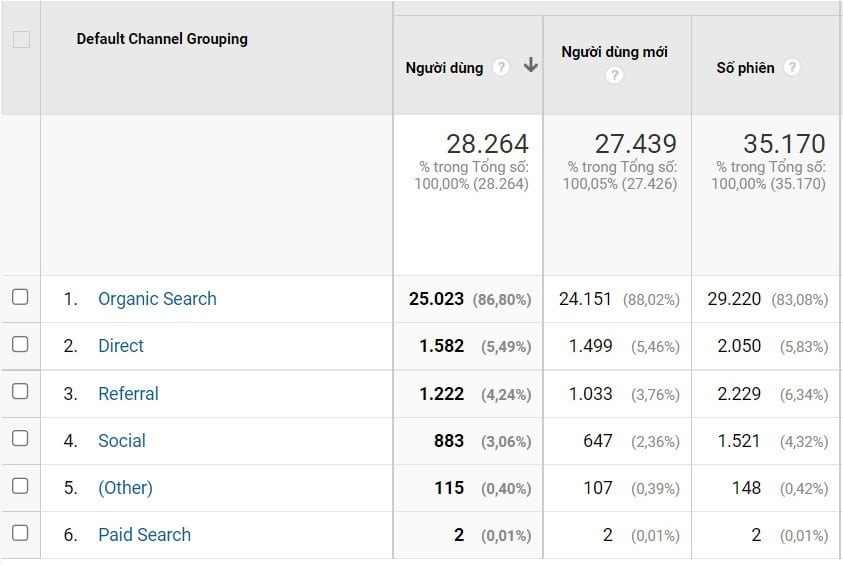Viewport: 843px width, 565px height.
Task: Tick the checkbox for the Direct row
Action: [20, 344]
